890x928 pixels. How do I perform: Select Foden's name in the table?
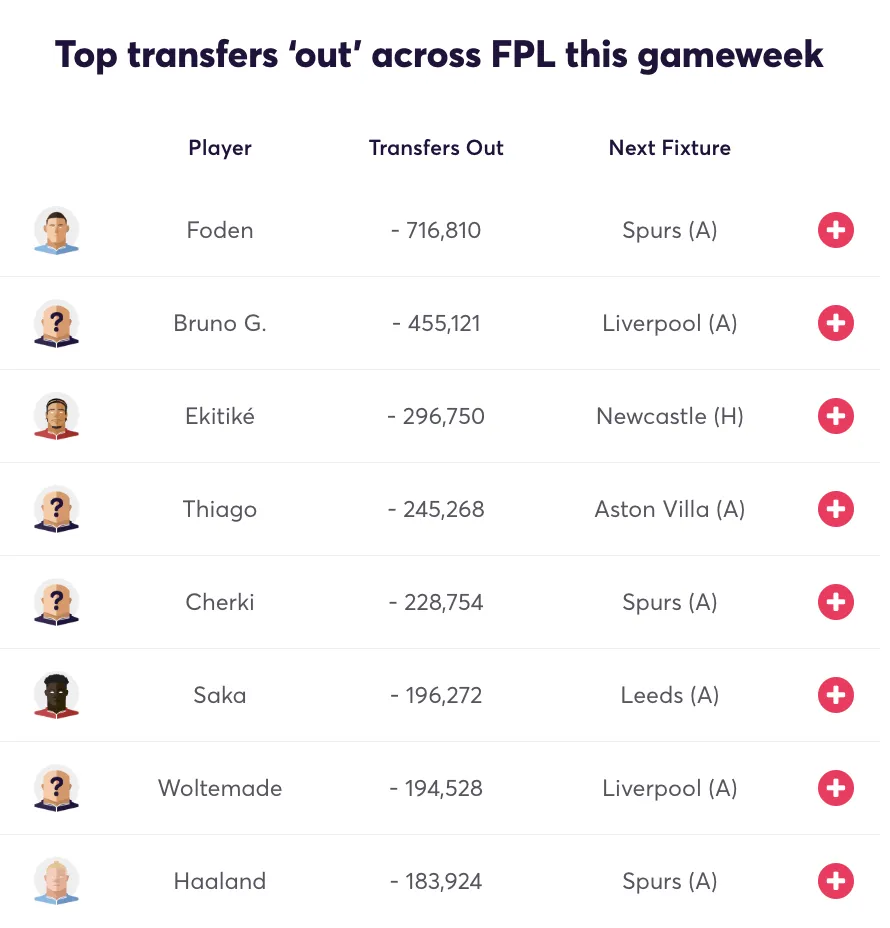pyautogui.click(x=220, y=230)
